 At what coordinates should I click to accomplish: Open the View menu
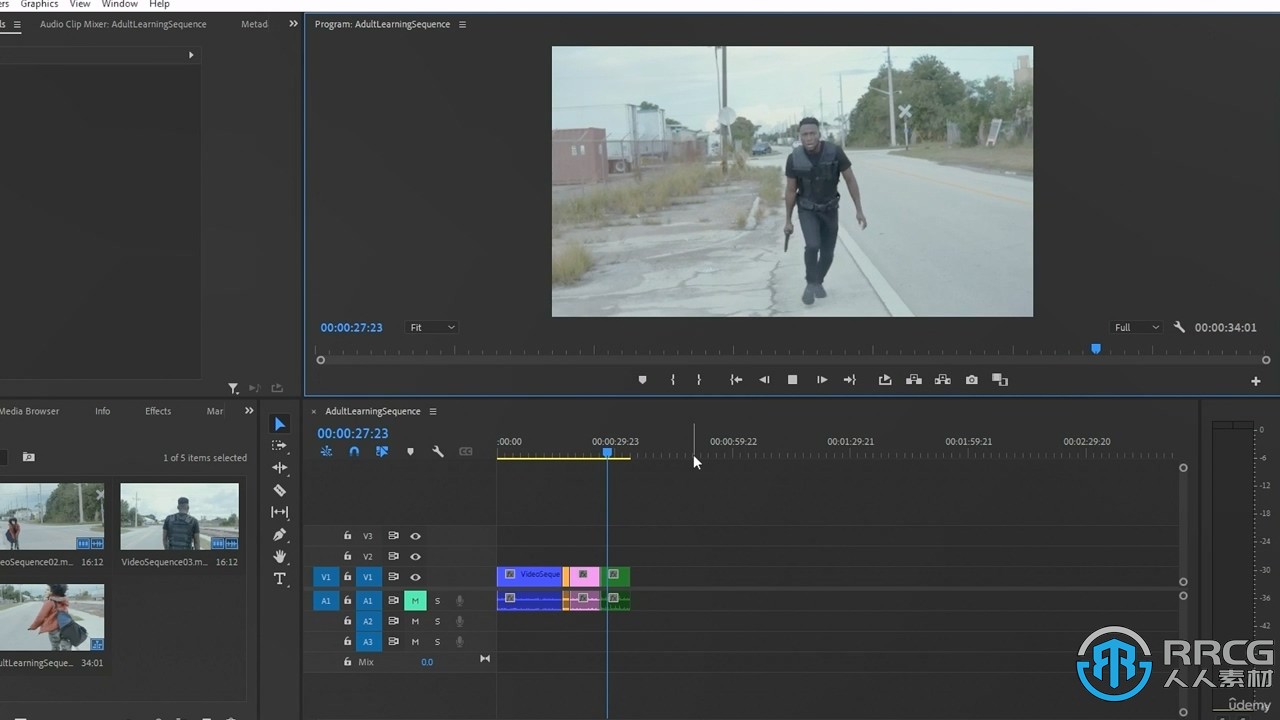point(80,4)
